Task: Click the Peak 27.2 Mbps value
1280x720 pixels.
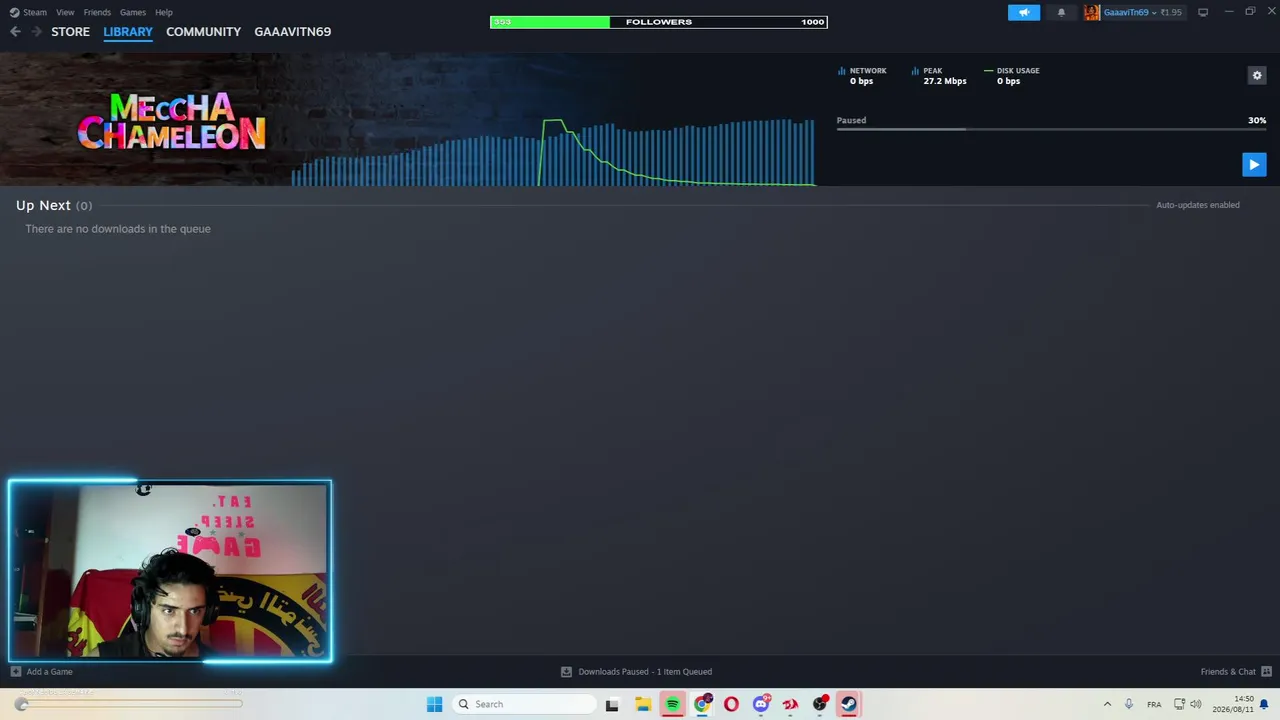Action: pos(945,81)
